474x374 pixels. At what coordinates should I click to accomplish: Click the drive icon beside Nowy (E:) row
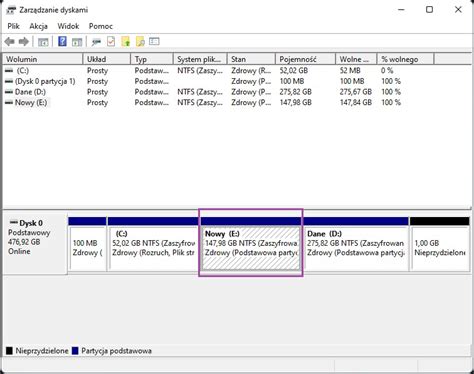9,102
